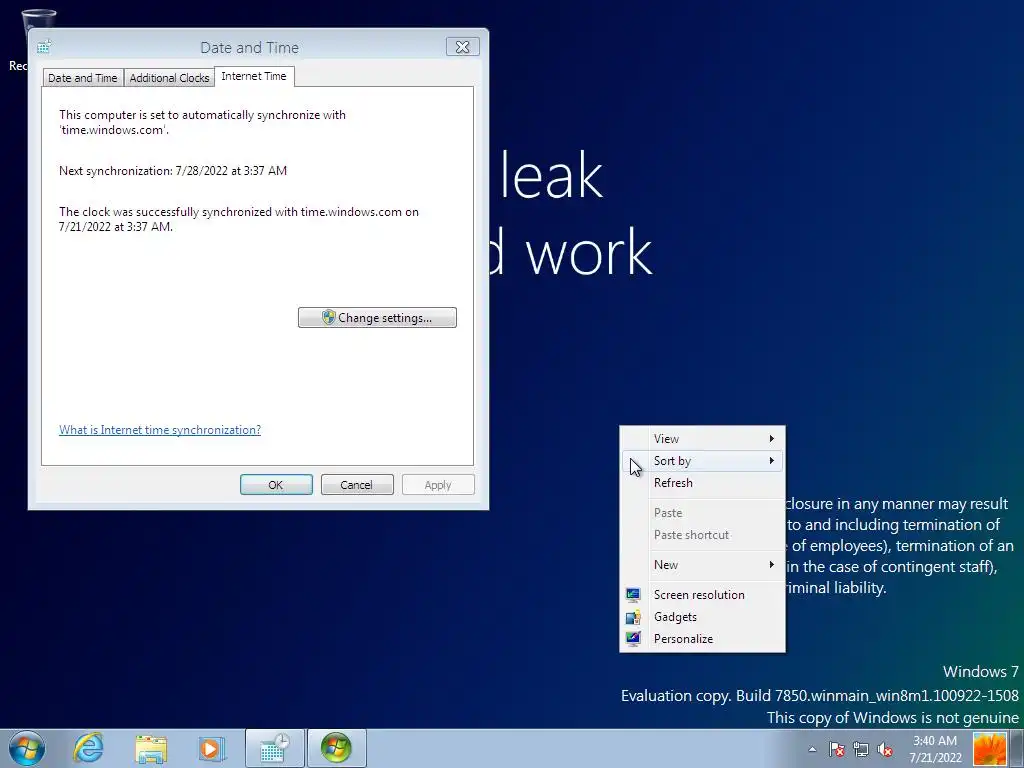Click the 'Next synchronization' text line

pyautogui.click(x=173, y=171)
